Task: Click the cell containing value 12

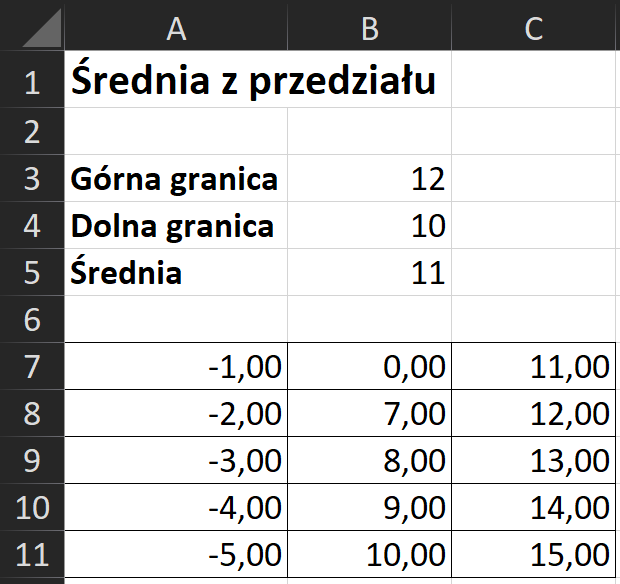Action: [370, 179]
